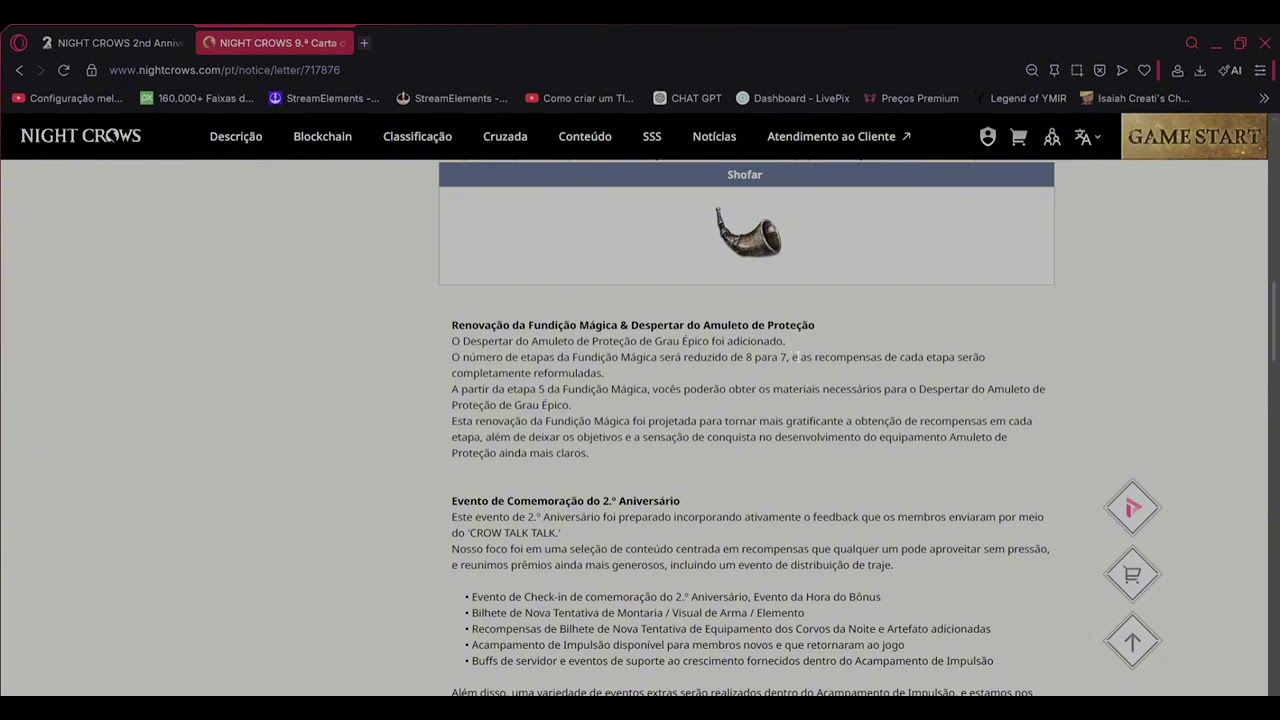Open Easy Setup sliders icon
The image size is (1280, 720).
click(x=1260, y=70)
